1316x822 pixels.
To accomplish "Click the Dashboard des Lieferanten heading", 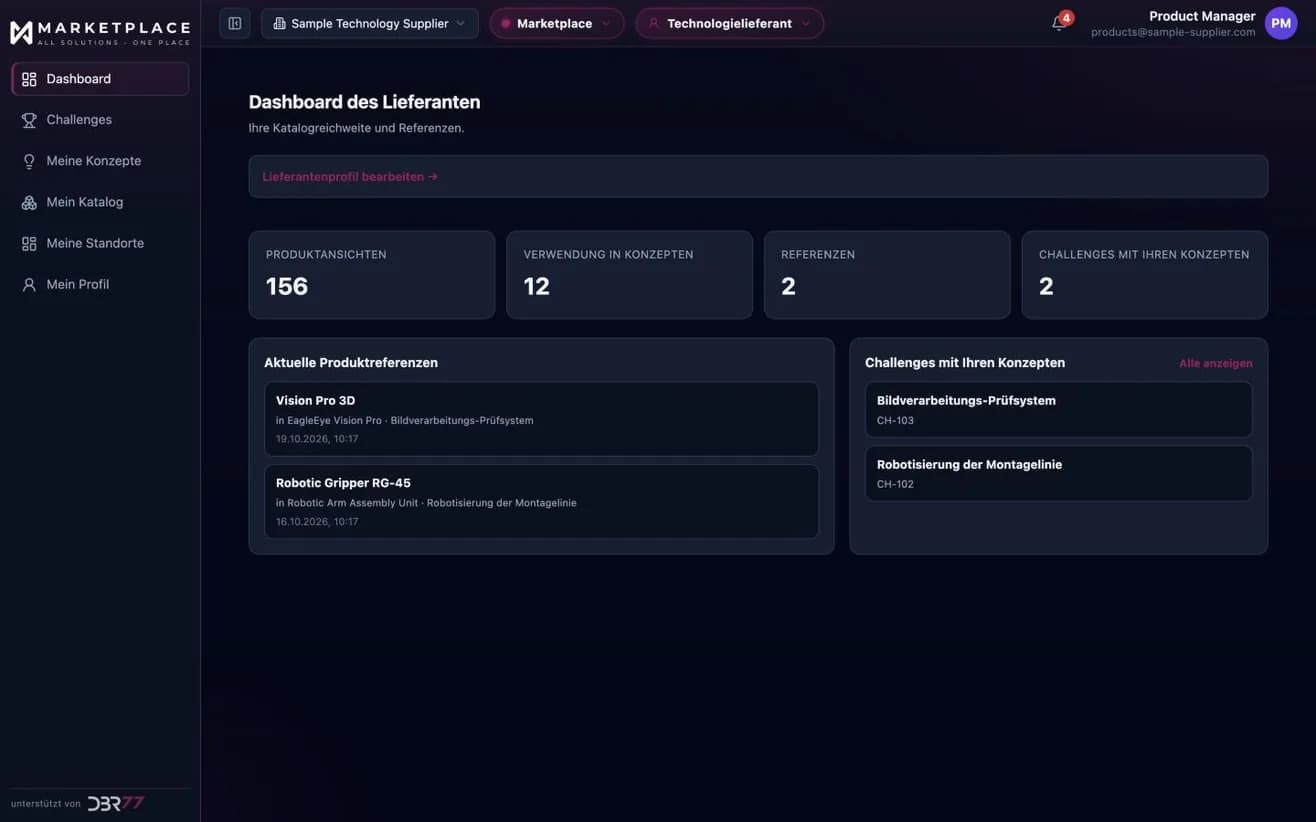I will [364, 102].
